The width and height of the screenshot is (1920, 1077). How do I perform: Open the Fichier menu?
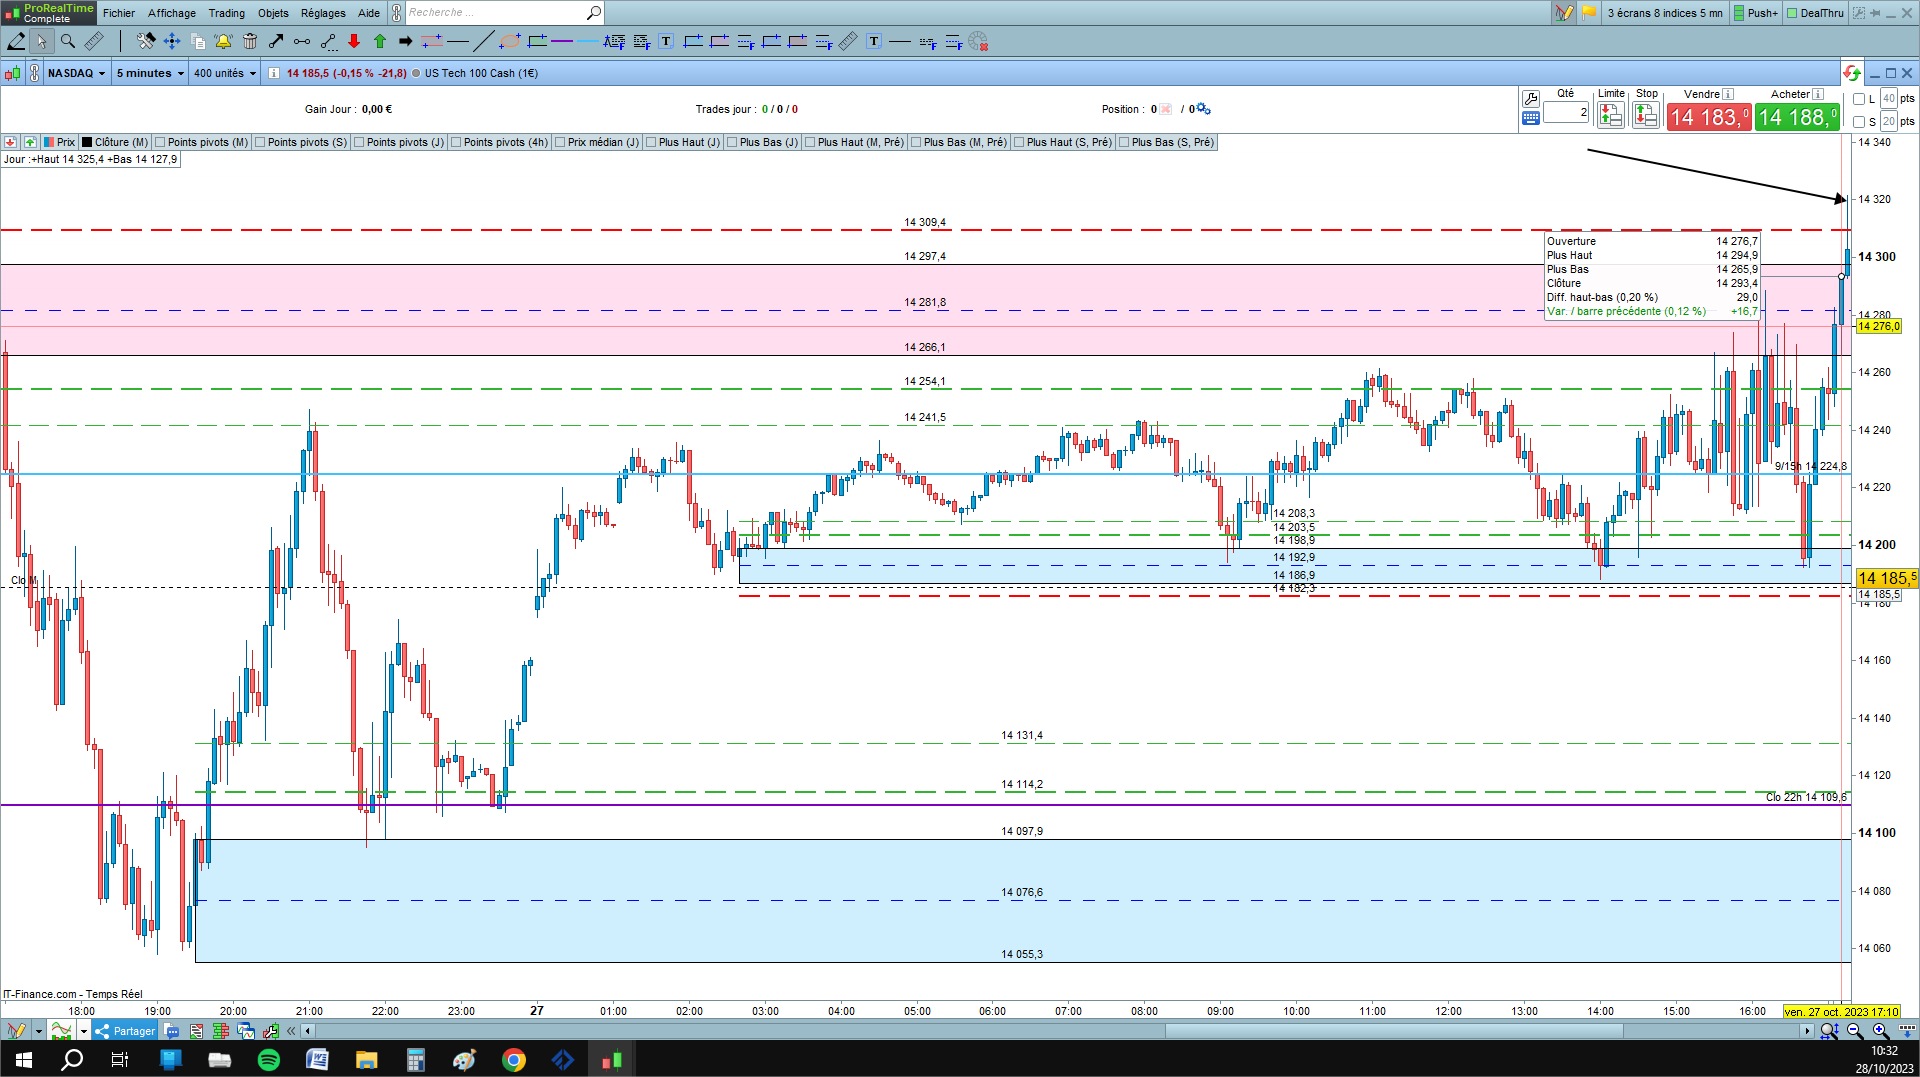coord(119,13)
